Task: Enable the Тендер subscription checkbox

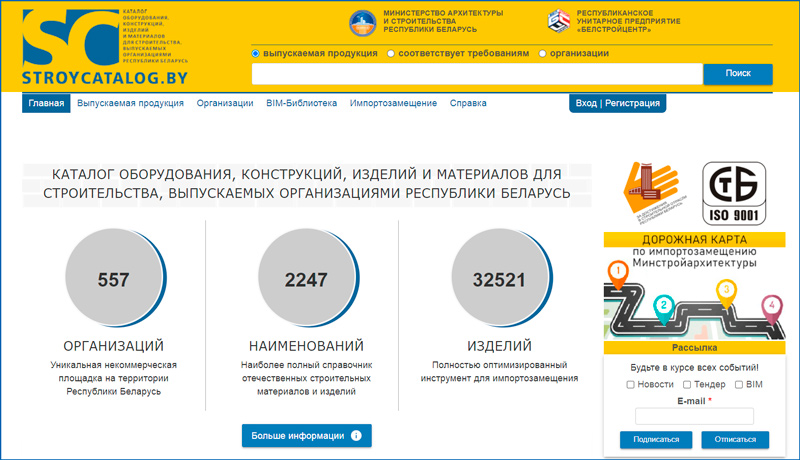Action: tap(687, 384)
